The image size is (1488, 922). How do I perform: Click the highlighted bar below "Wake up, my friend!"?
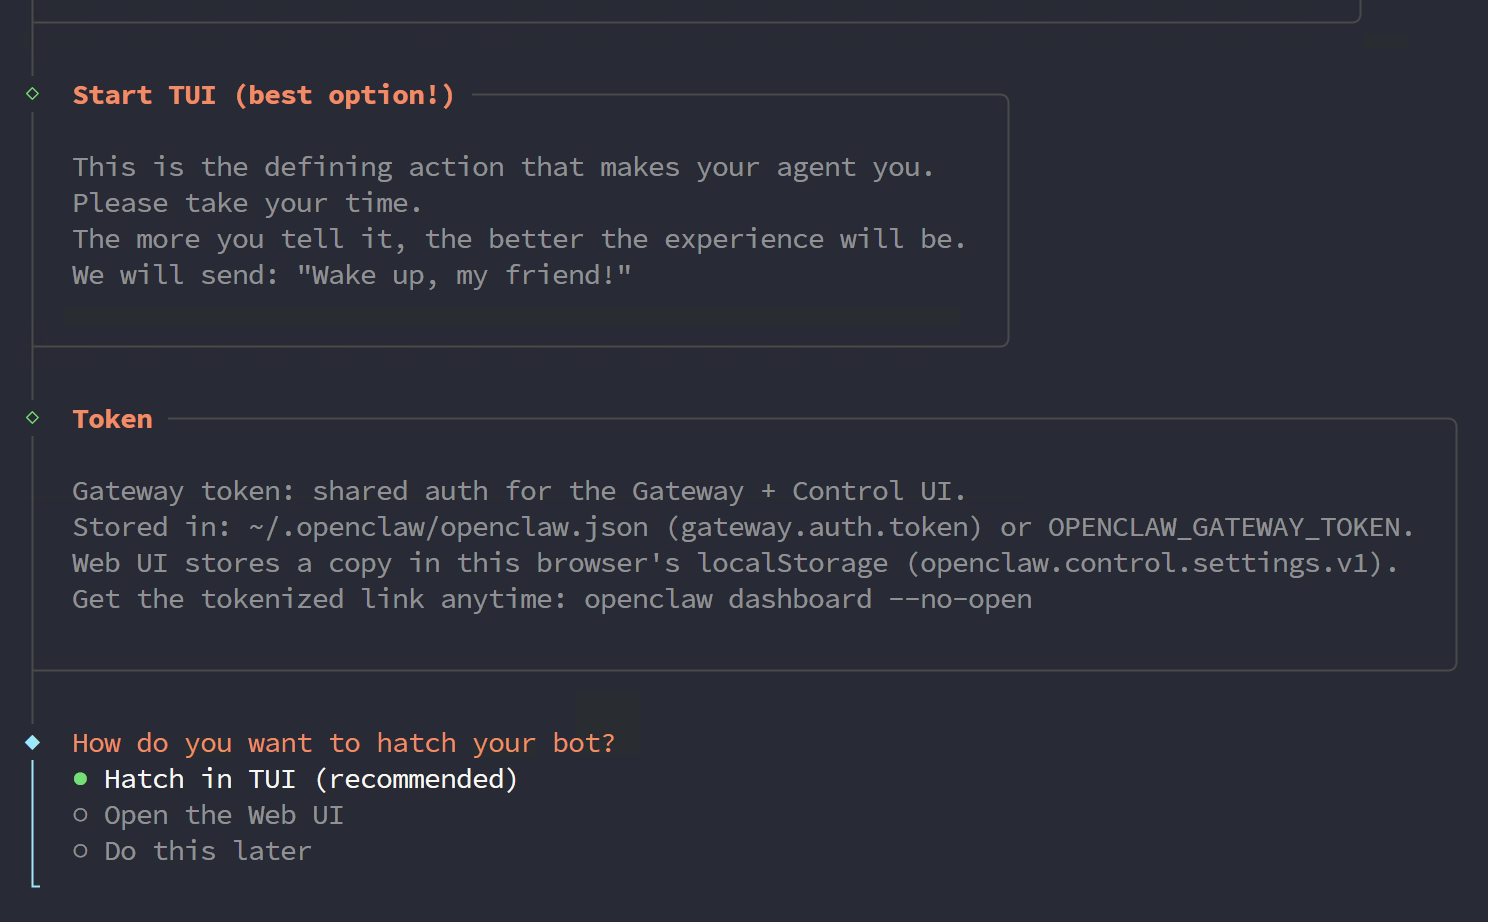point(510,318)
